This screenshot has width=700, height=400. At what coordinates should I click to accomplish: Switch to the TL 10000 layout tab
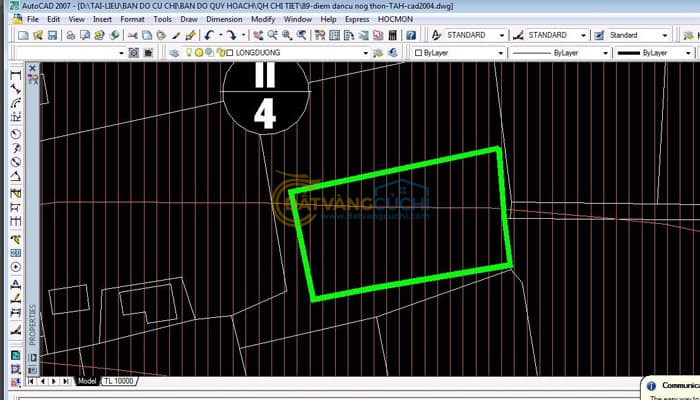(121, 381)
